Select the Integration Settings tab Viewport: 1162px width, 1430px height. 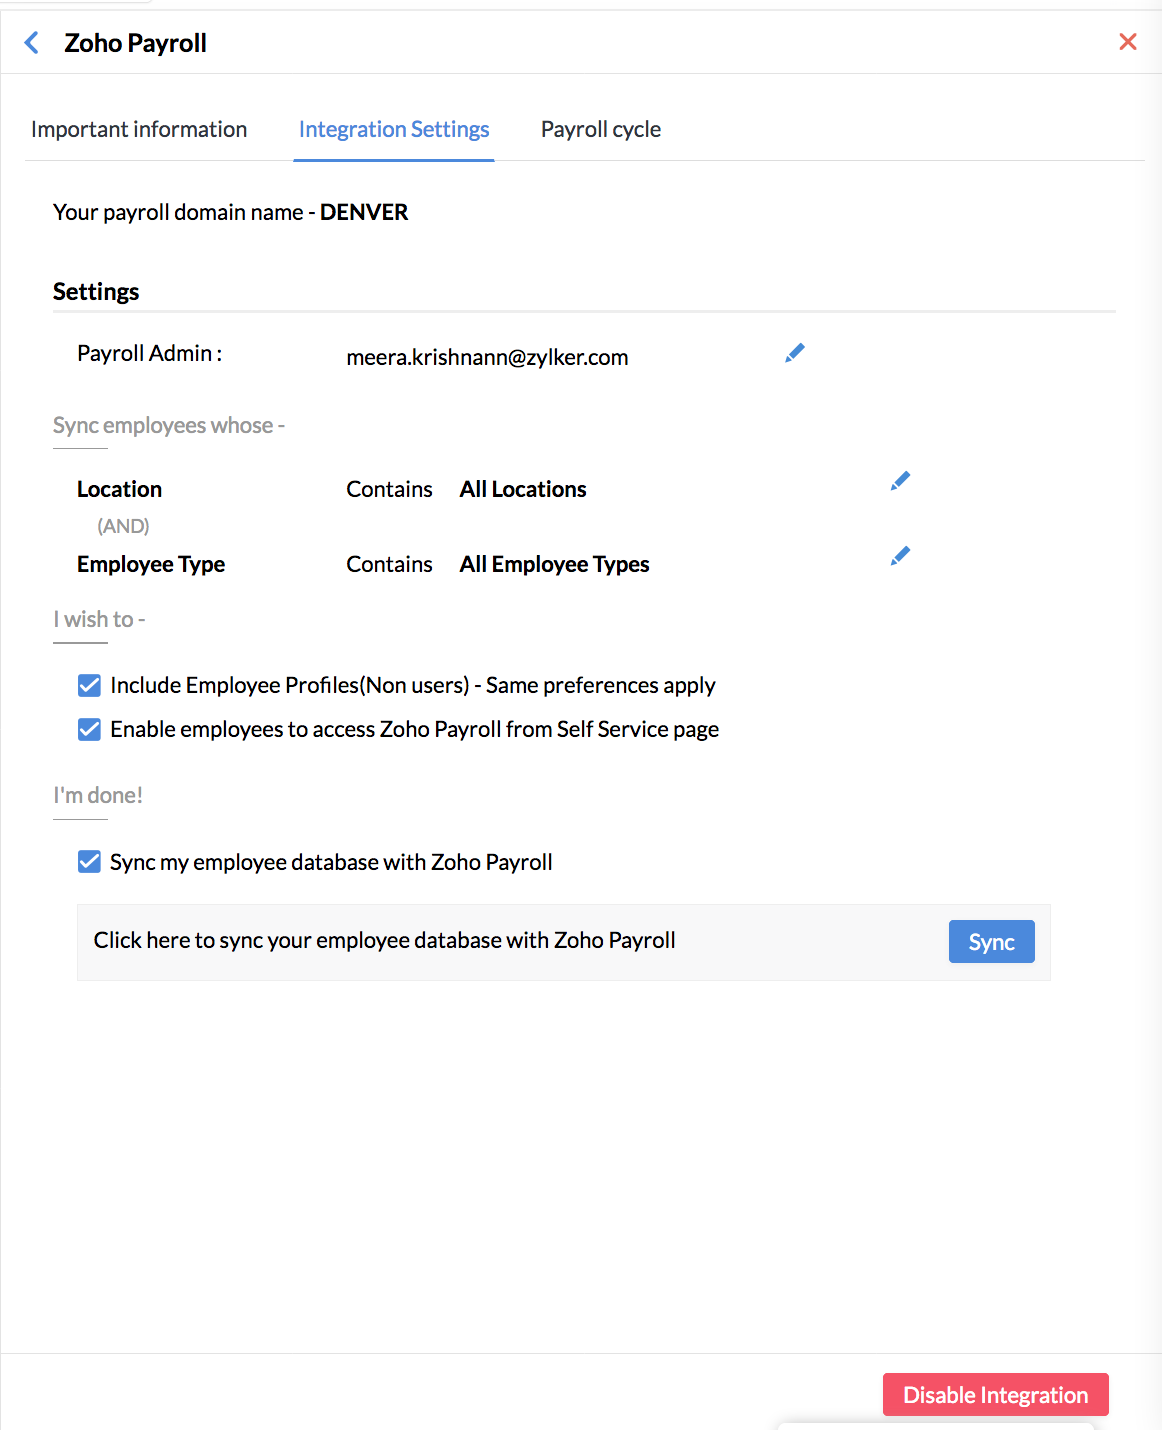pyautogui.click(x=393, y=129)
